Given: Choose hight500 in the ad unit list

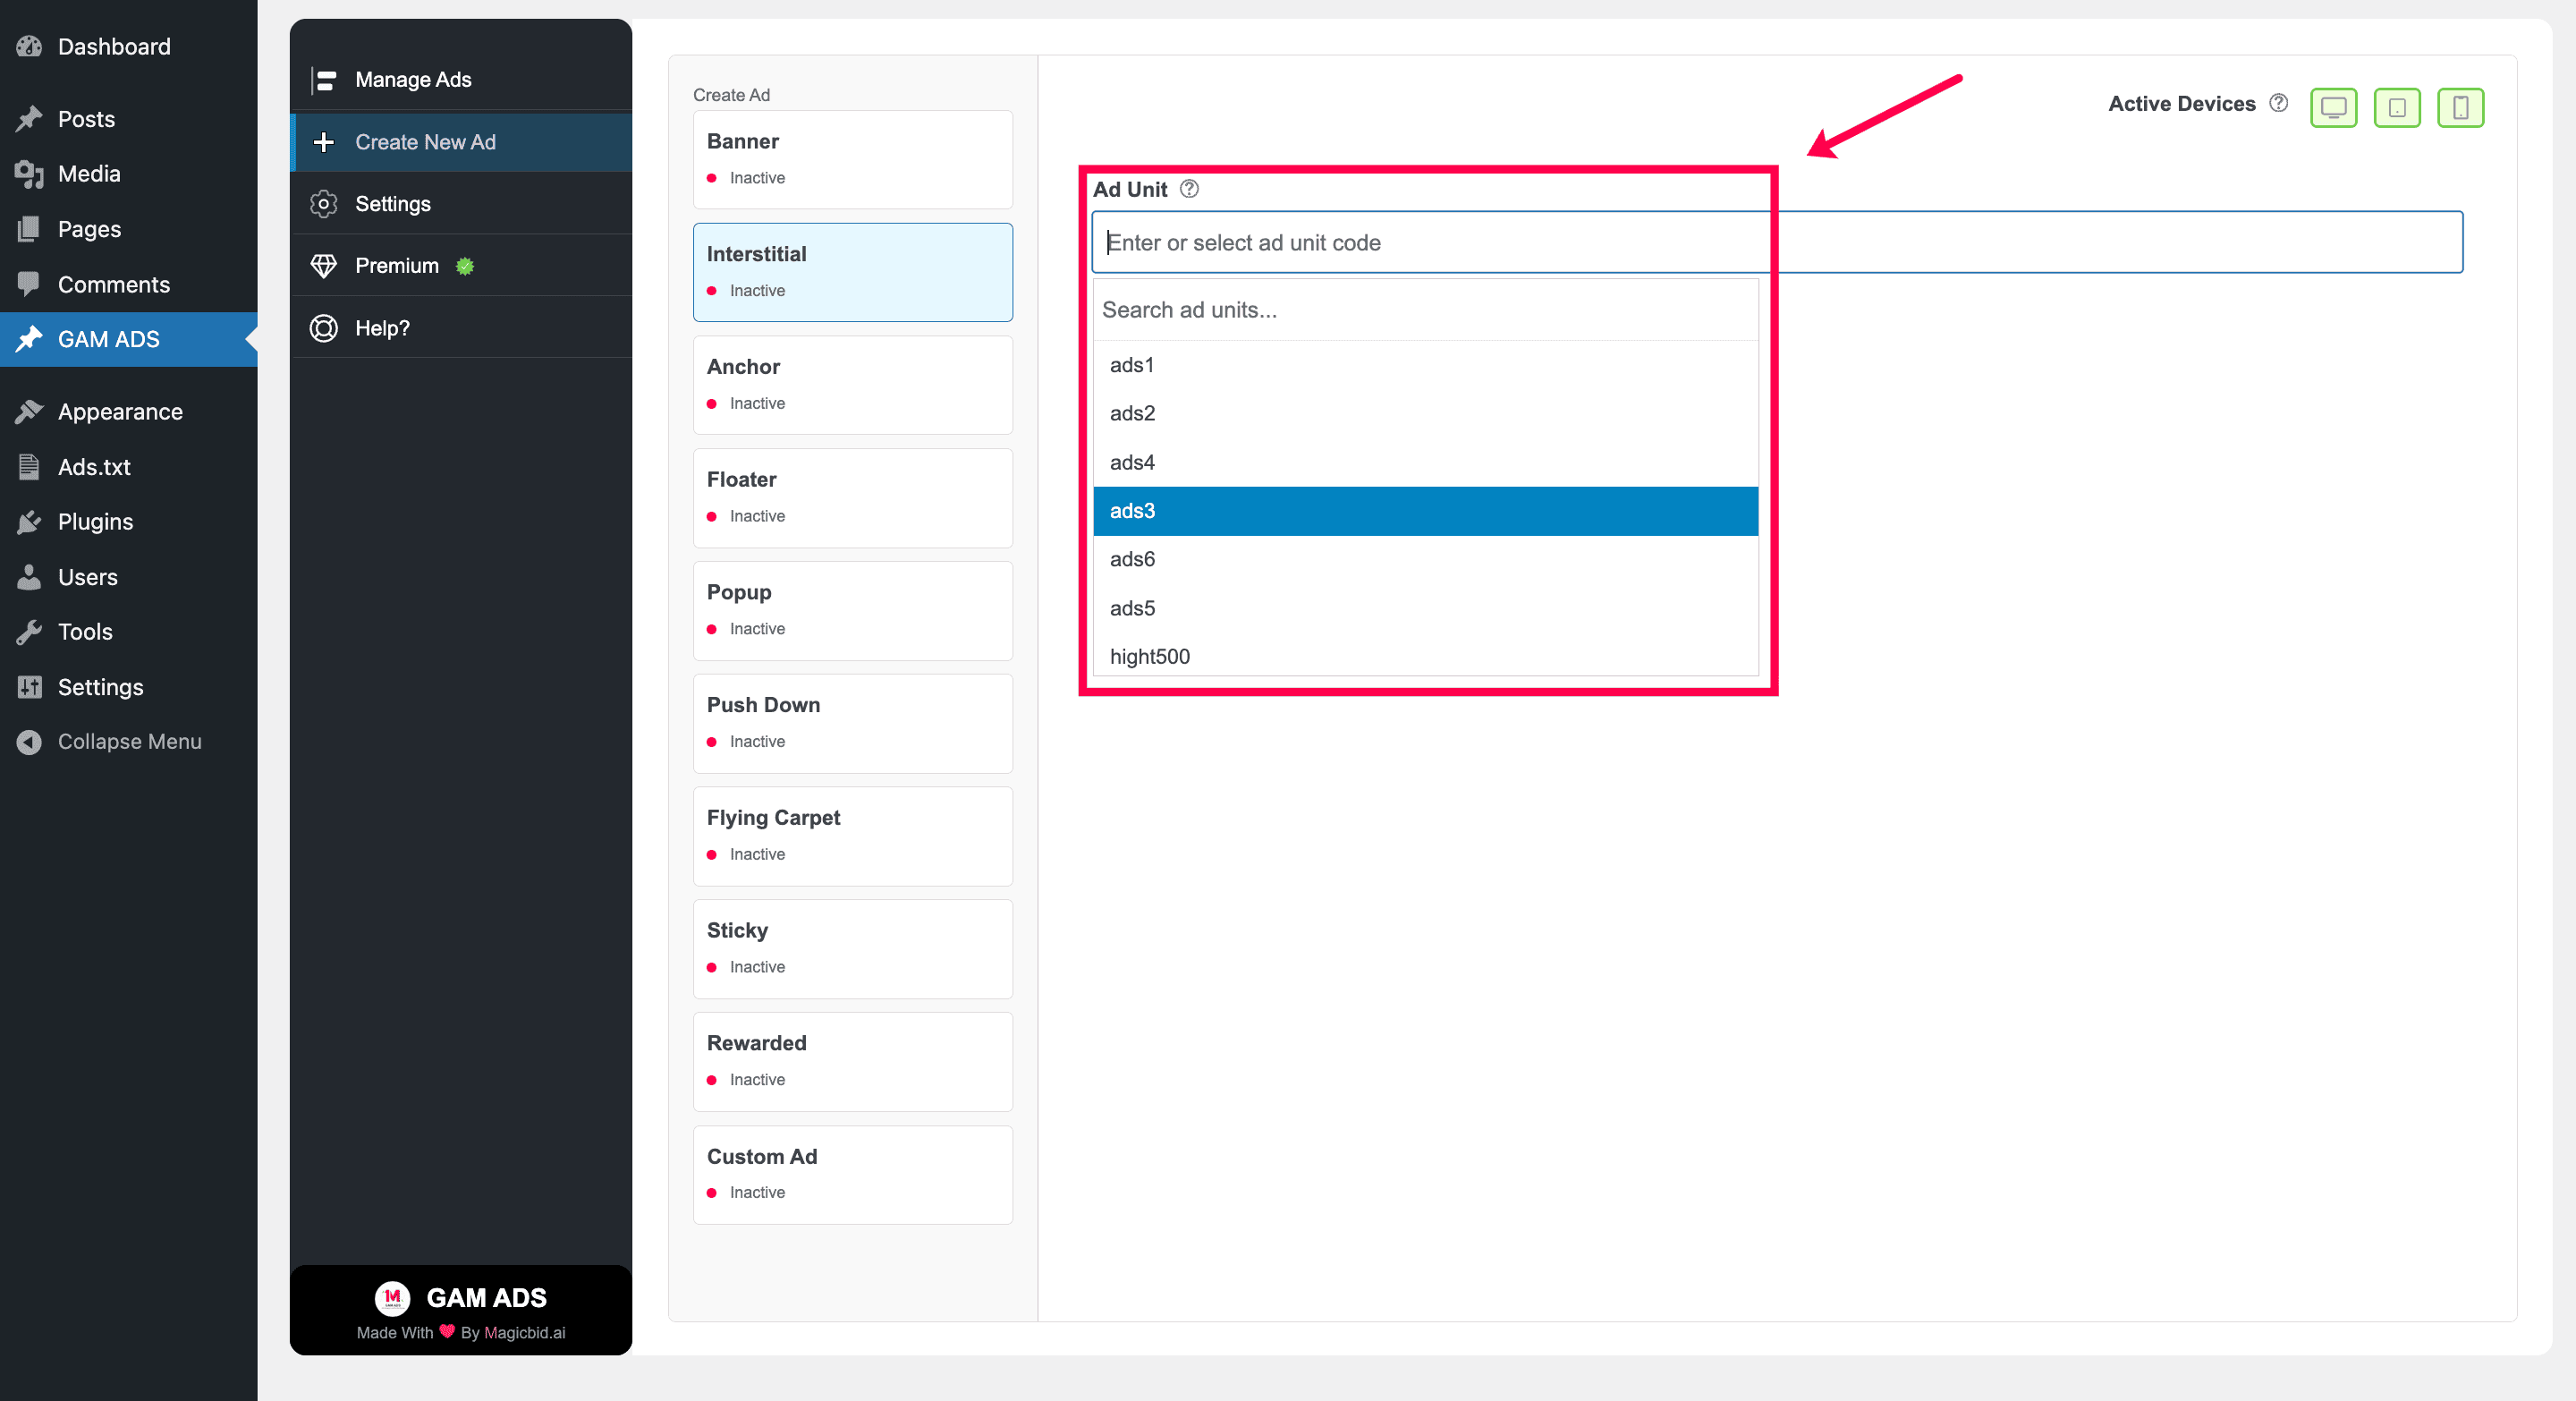Looking at the screenshot, I should (x=1425, y=657).
